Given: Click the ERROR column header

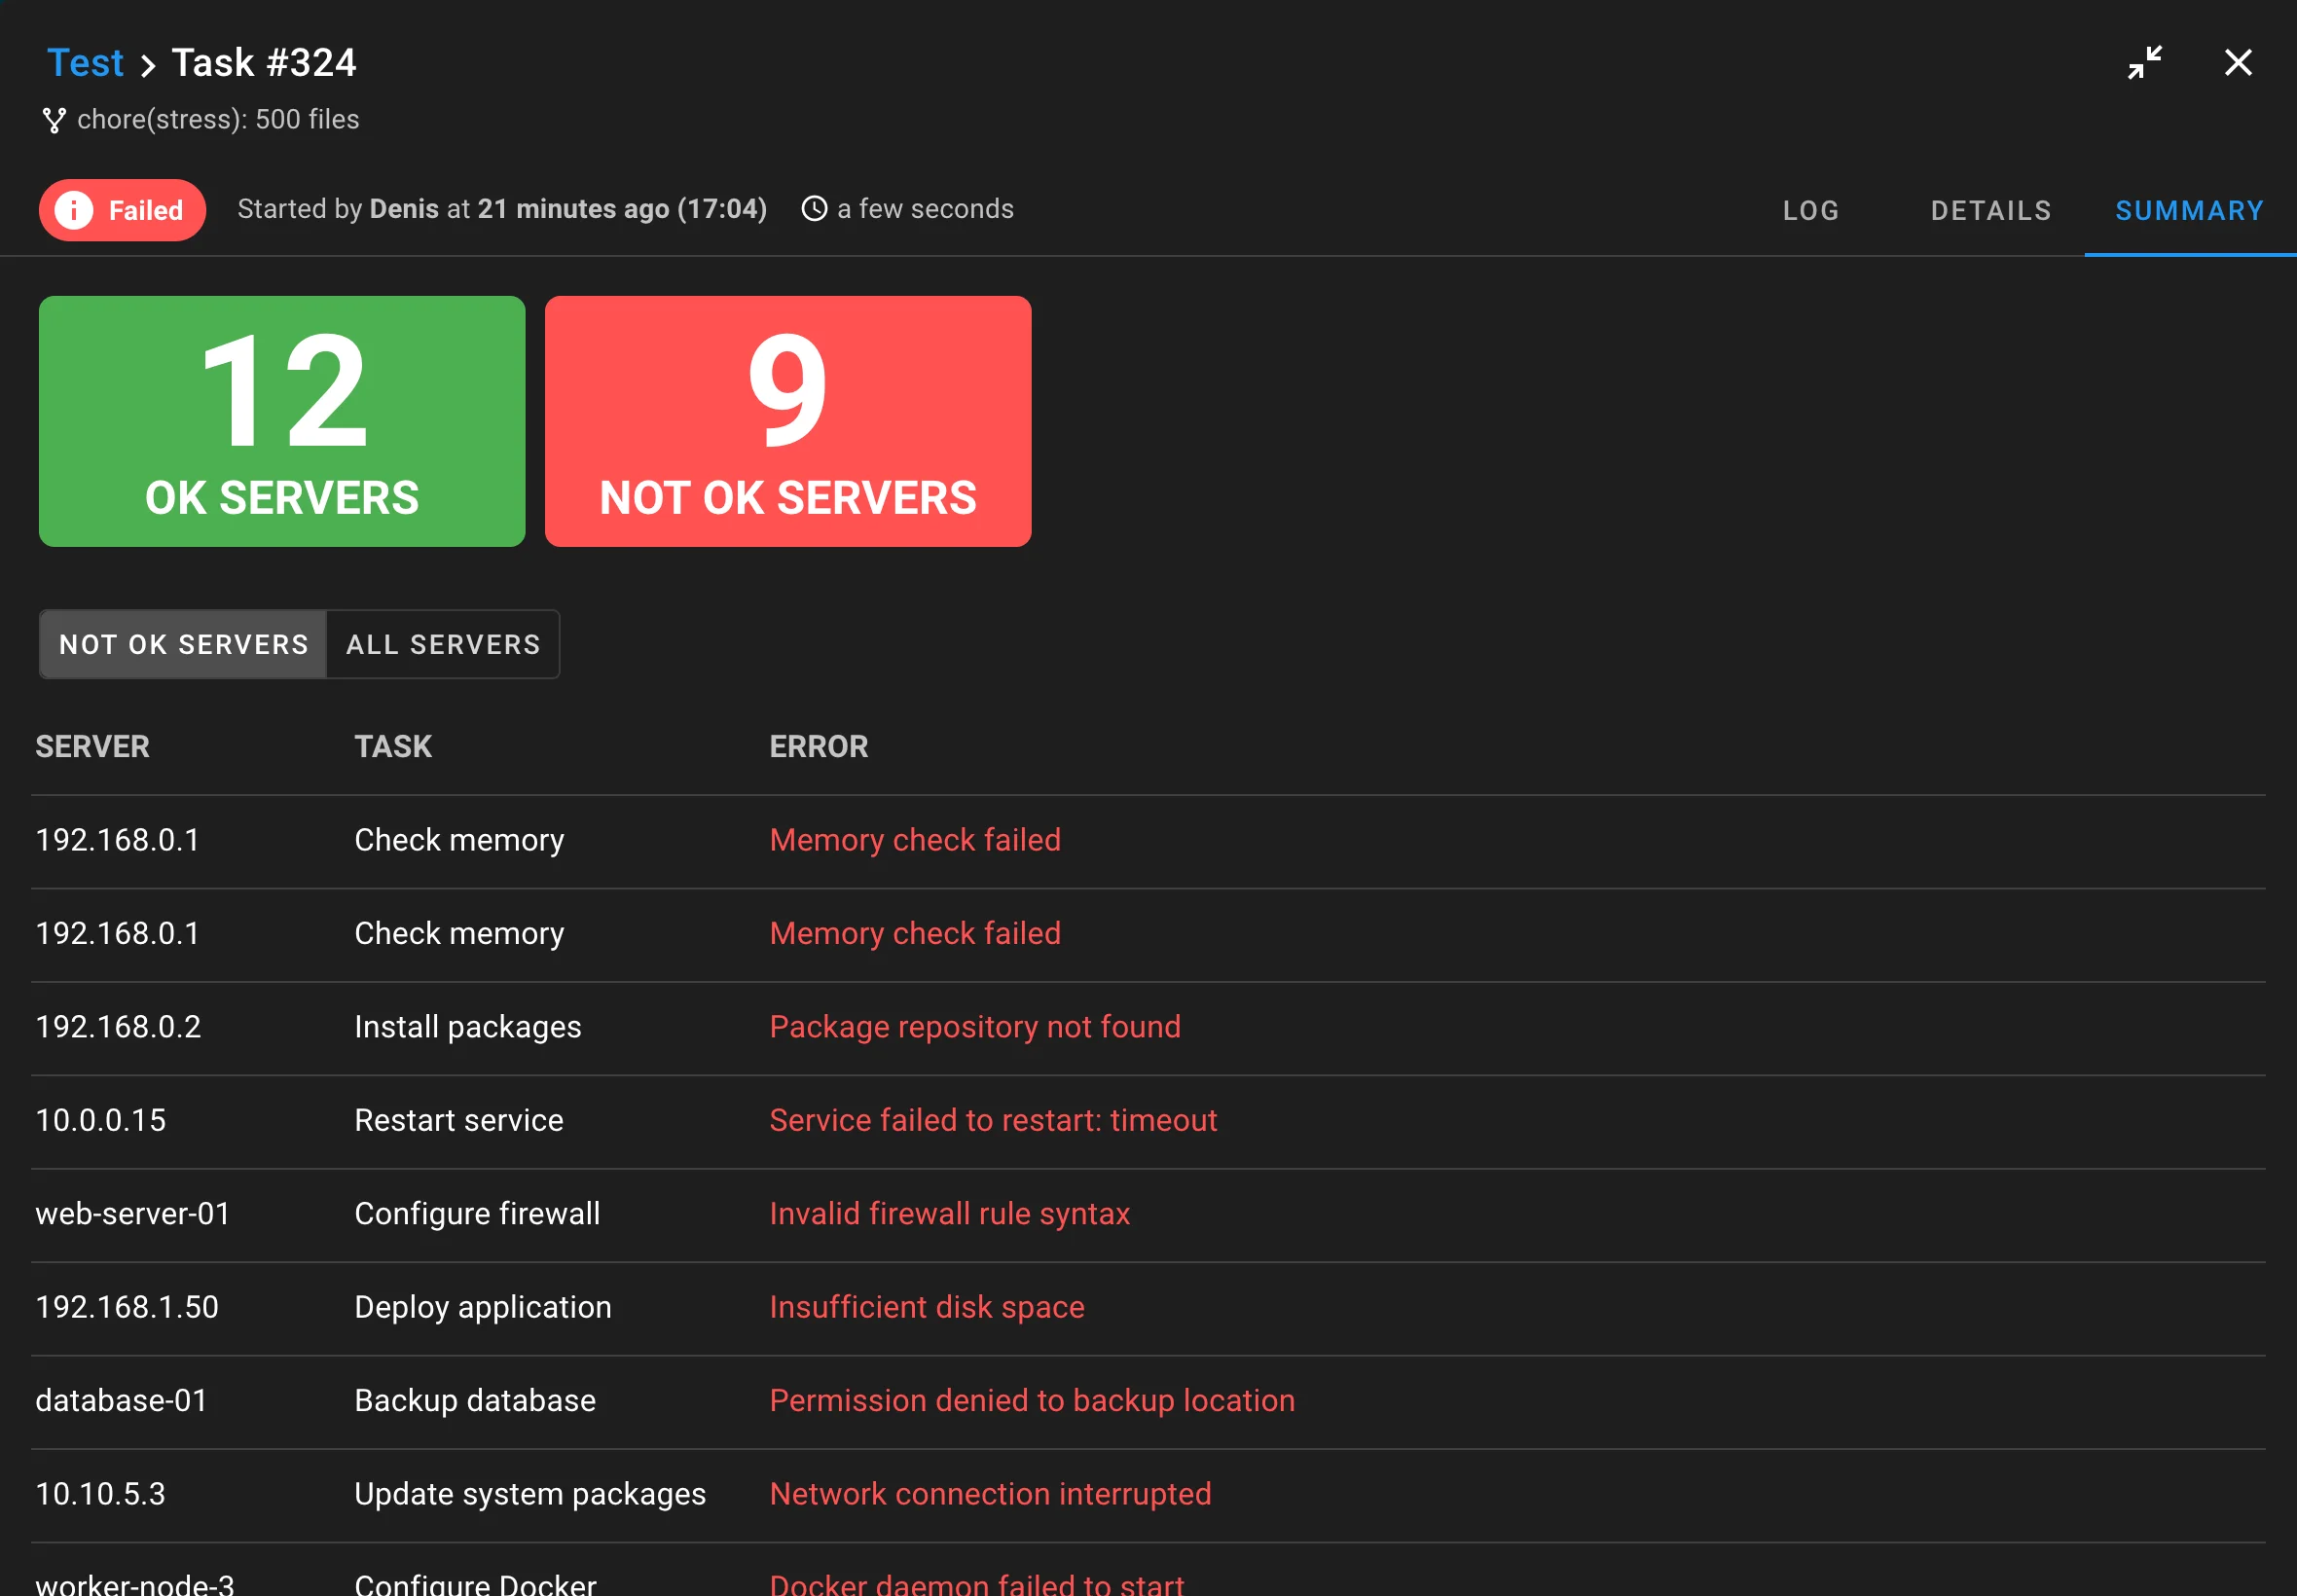Looking at the screenshot, I should tap(818, 746).
